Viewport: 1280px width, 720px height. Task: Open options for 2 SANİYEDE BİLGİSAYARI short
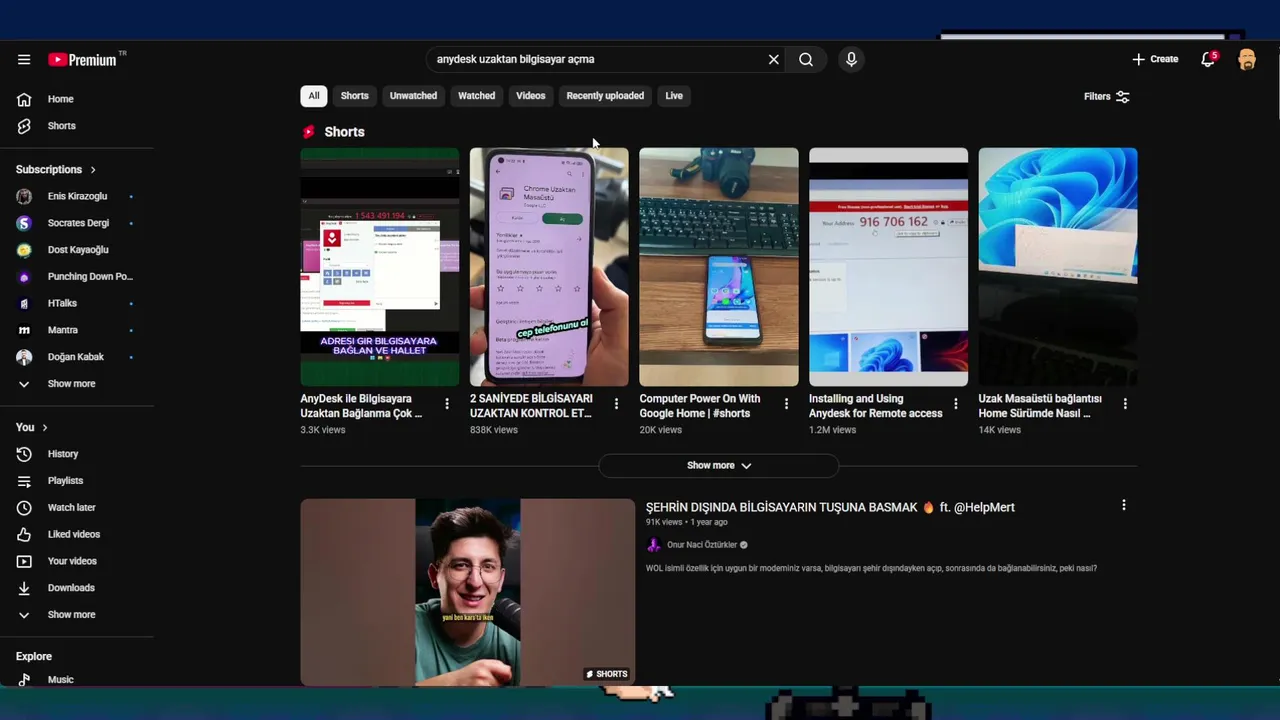pyautogui.click(x=616, y=404)
